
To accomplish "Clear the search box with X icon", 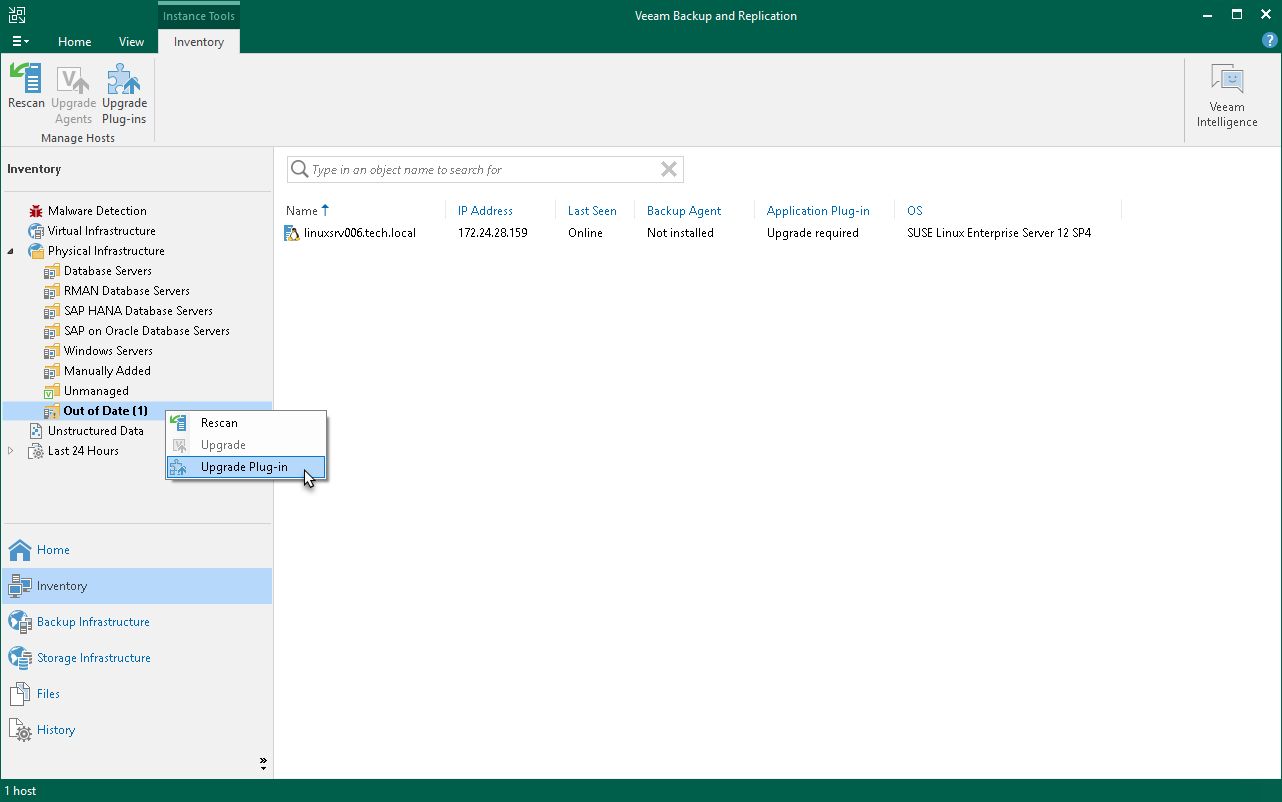I will (669, 170).
